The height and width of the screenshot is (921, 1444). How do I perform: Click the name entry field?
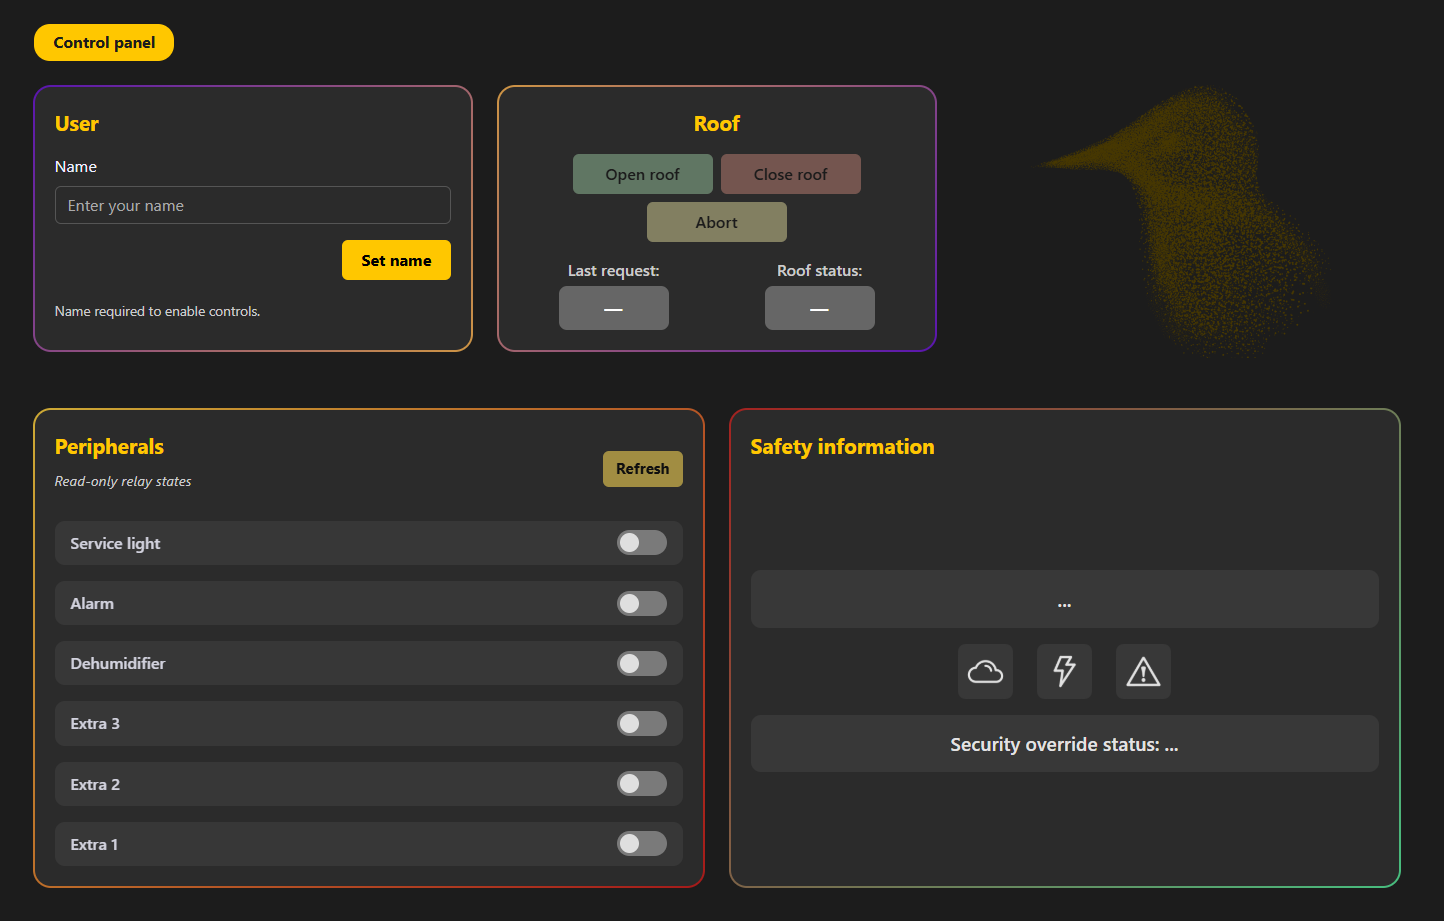(x=252, y=205)
